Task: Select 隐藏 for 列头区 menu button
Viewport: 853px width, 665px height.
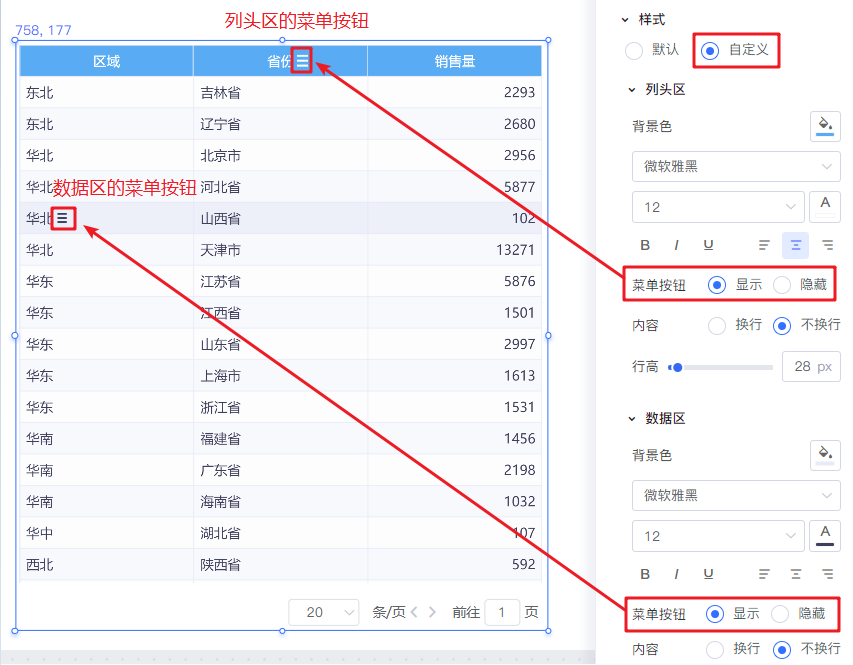Action: coord(782,285)
